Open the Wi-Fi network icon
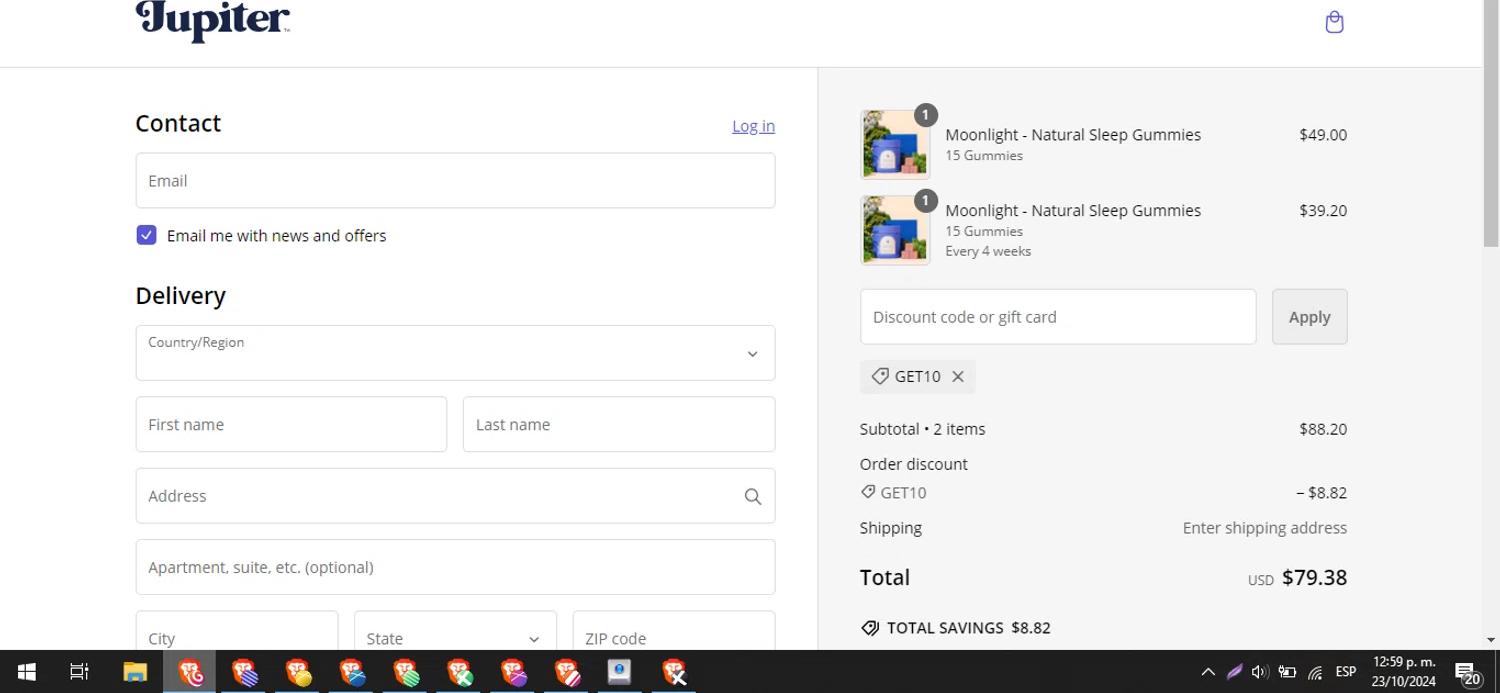Image resolution: width=1500 pixels, height=693 pixels. click(1315, 672)
